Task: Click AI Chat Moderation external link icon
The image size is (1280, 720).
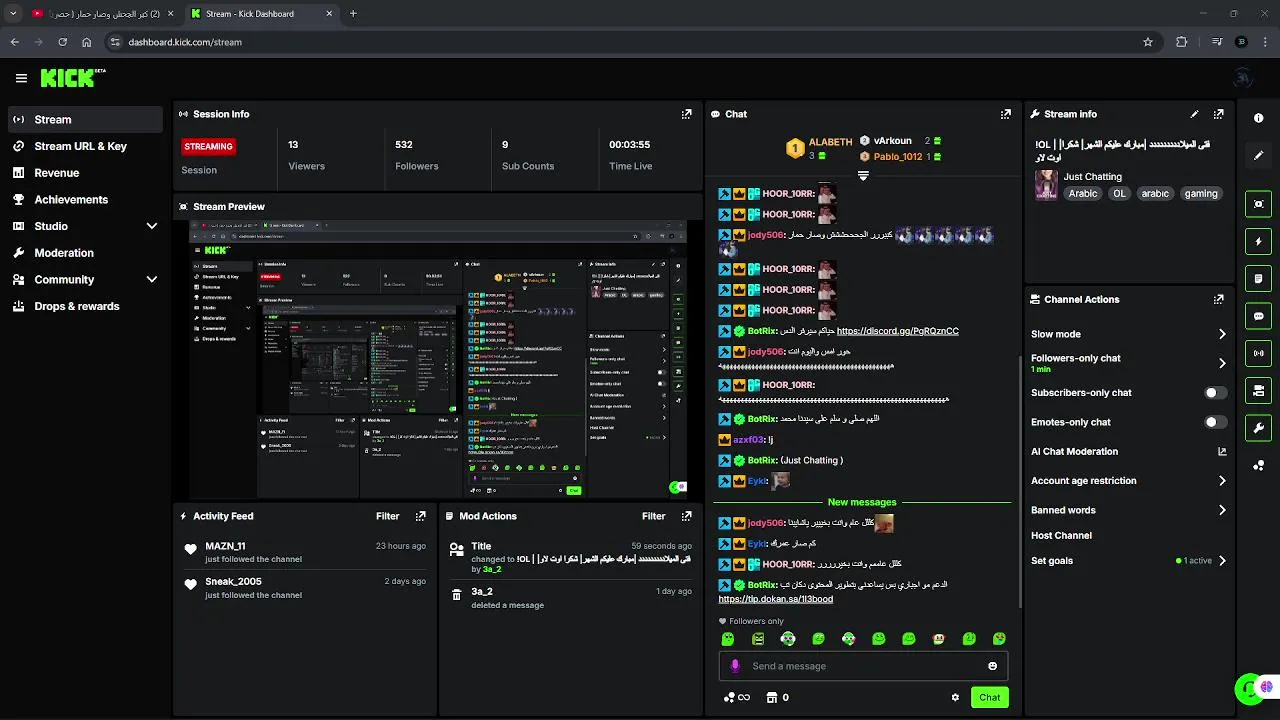Action: [1222, 452]
